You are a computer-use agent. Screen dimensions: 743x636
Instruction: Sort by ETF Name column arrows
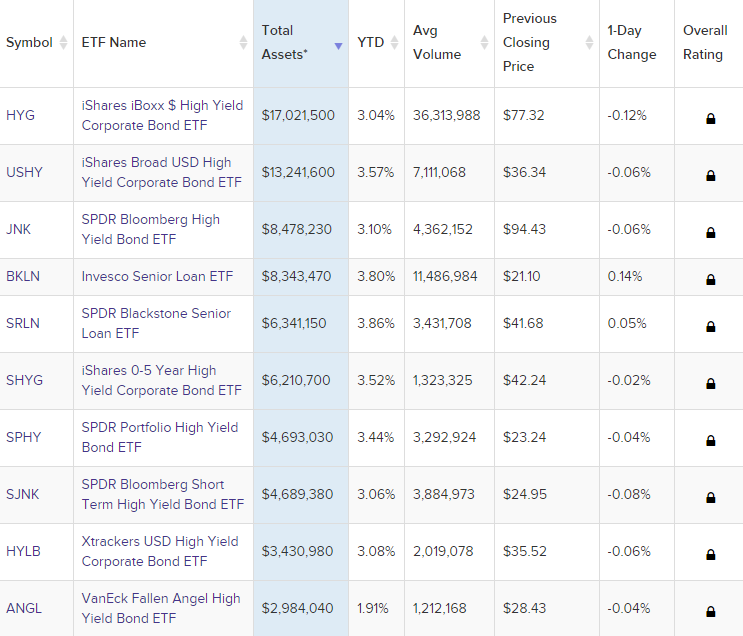click(243, 43)
